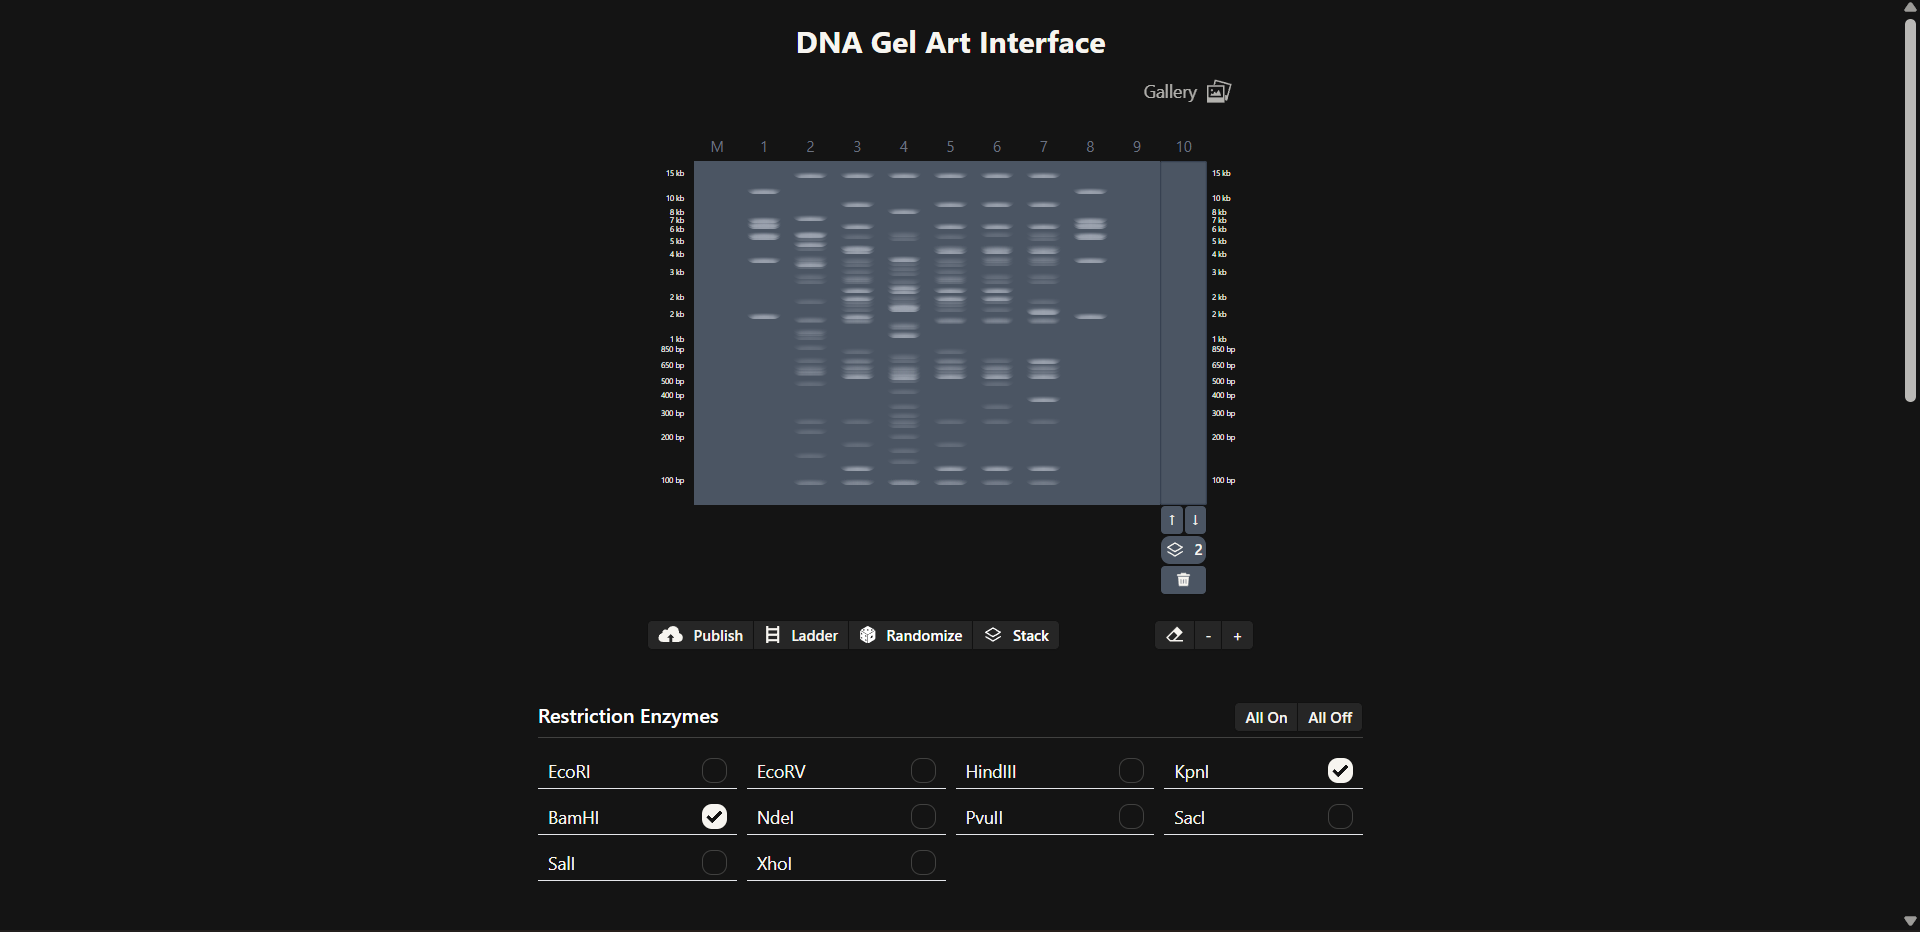Click the All Off button
The width and height of the screenshot is (1920, 932).
1329,717
